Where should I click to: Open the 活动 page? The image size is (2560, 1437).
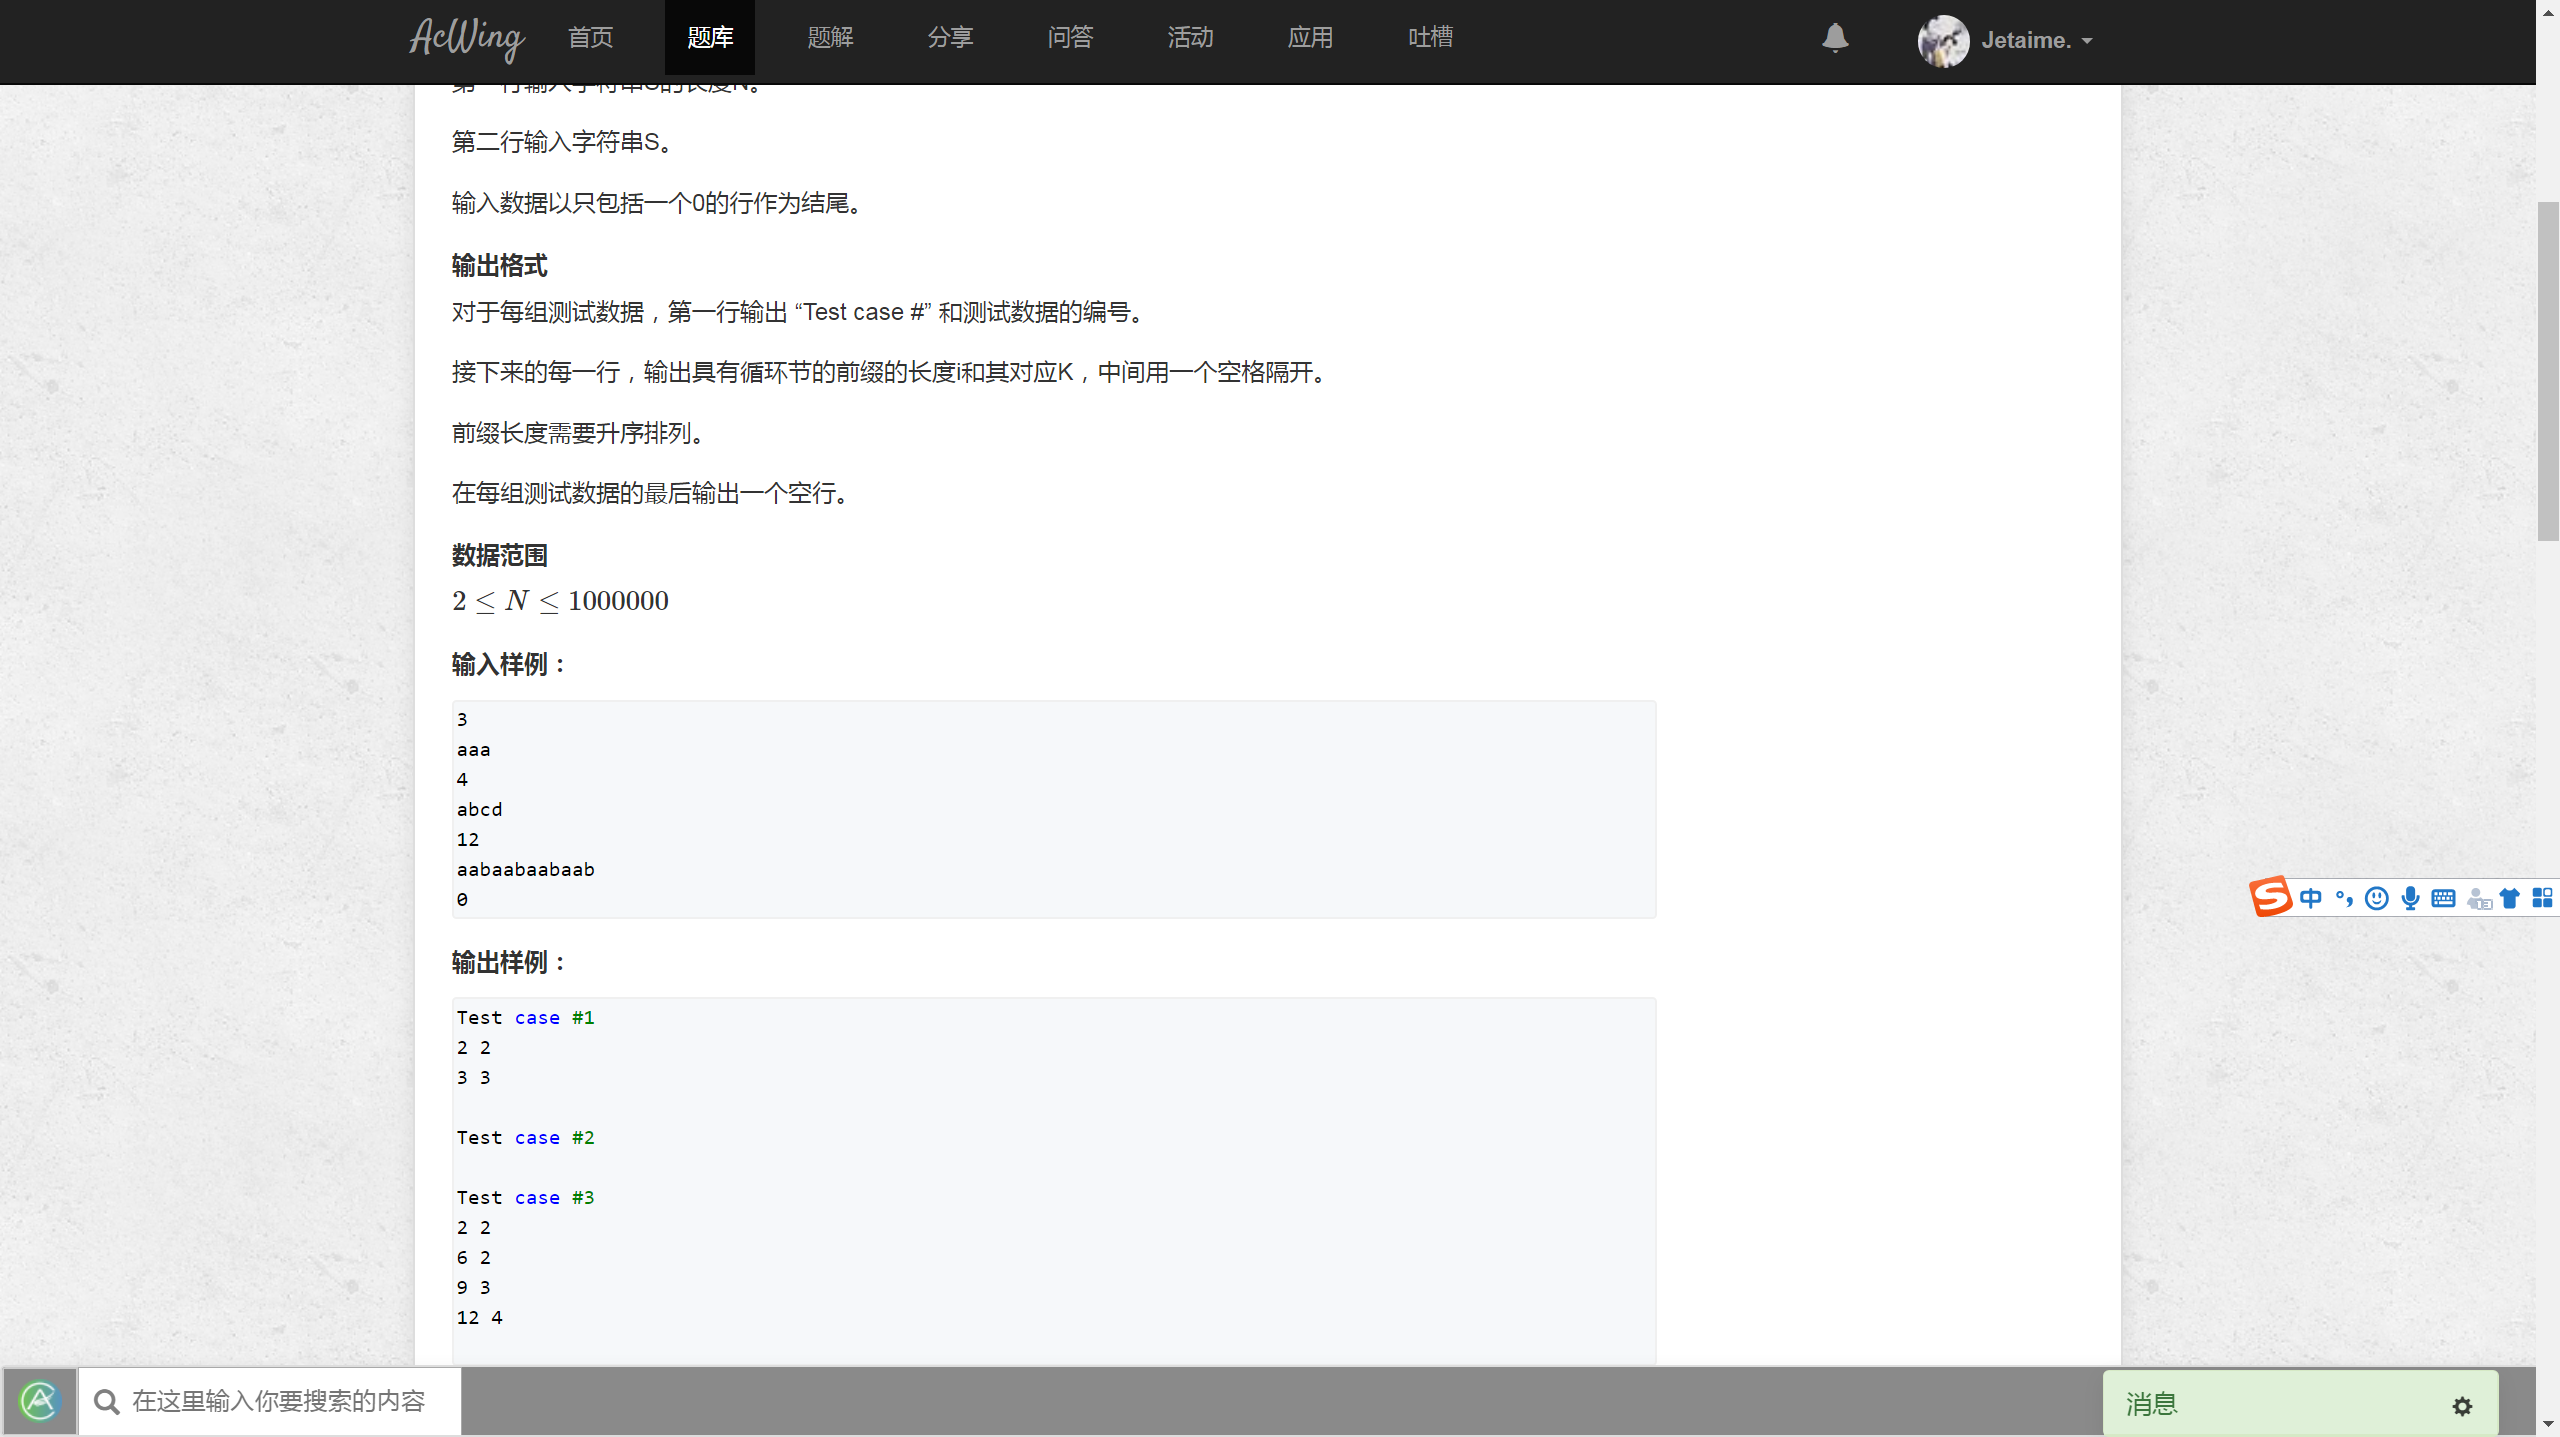[x=1189, y=37]
